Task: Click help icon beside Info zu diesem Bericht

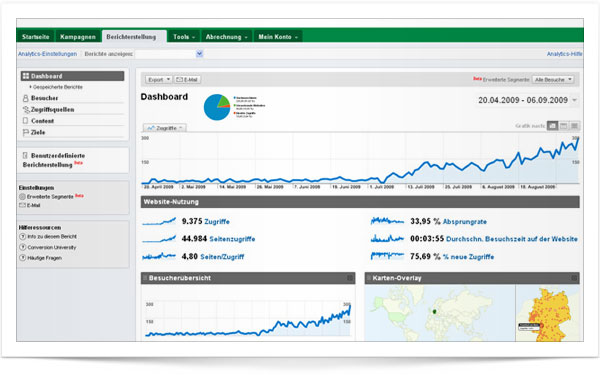Action: click(23, 236)
